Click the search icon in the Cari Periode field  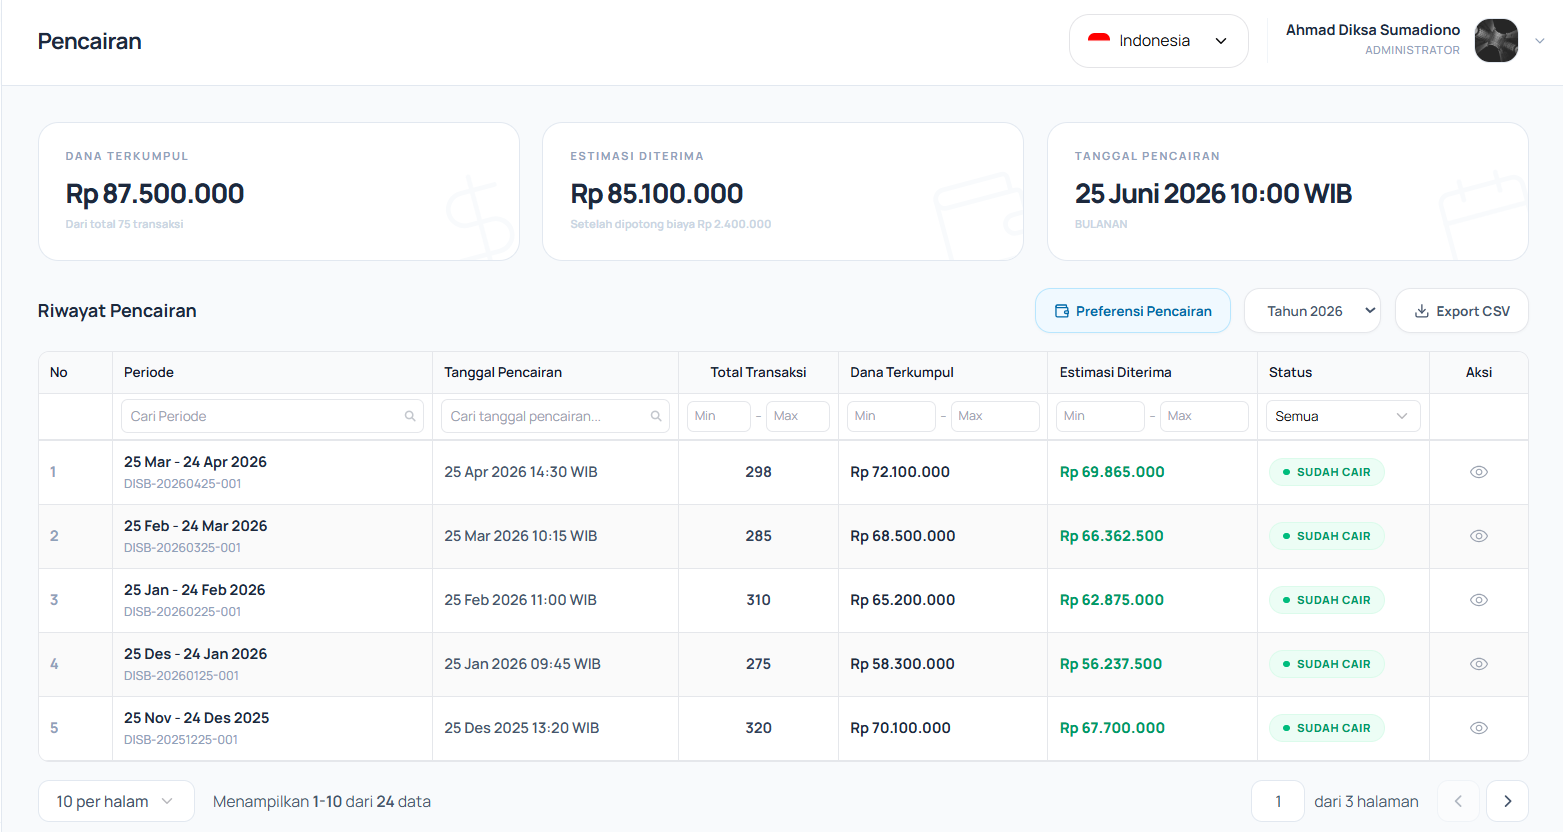[410, 416]
